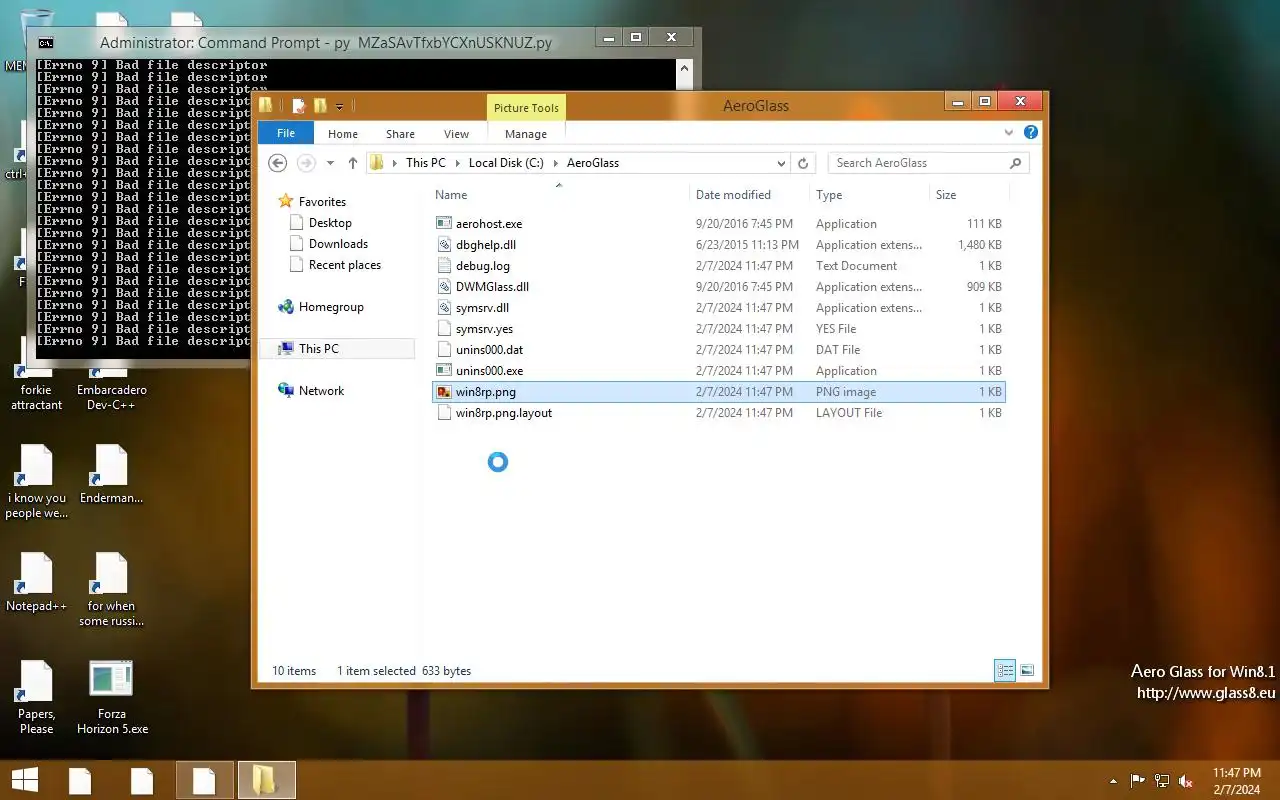Show hidden tray icons arrow
The height and width of the screenshot is (800, 1280).
1113,780
